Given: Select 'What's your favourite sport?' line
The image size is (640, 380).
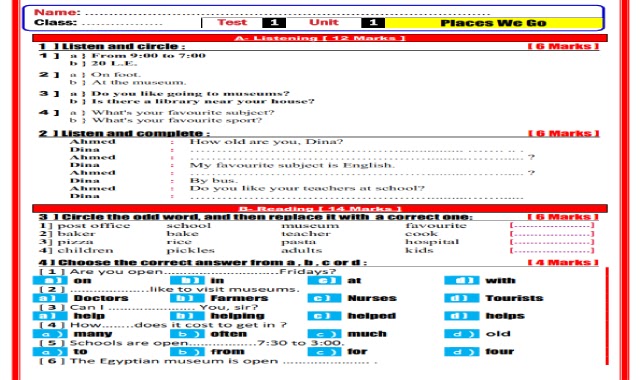Looking at the screenshot, I should [x=176, y=120].
